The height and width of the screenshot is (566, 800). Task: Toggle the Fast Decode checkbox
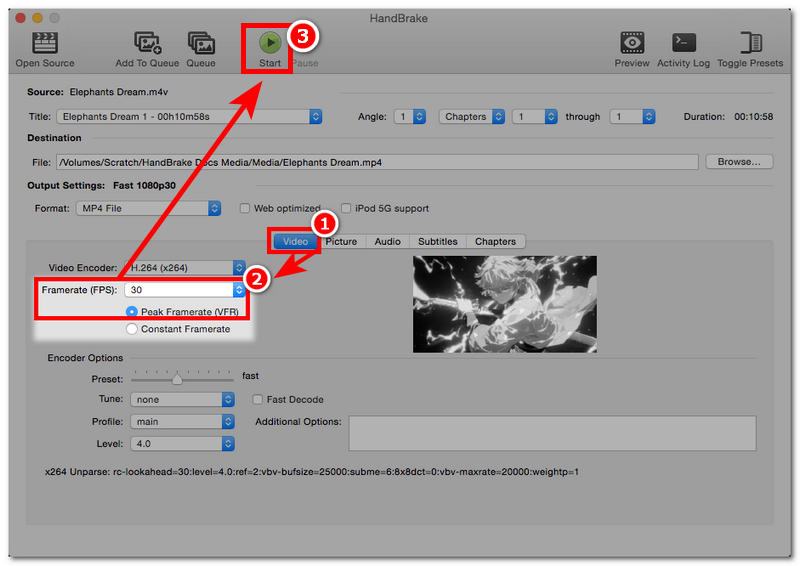[258, 400]
